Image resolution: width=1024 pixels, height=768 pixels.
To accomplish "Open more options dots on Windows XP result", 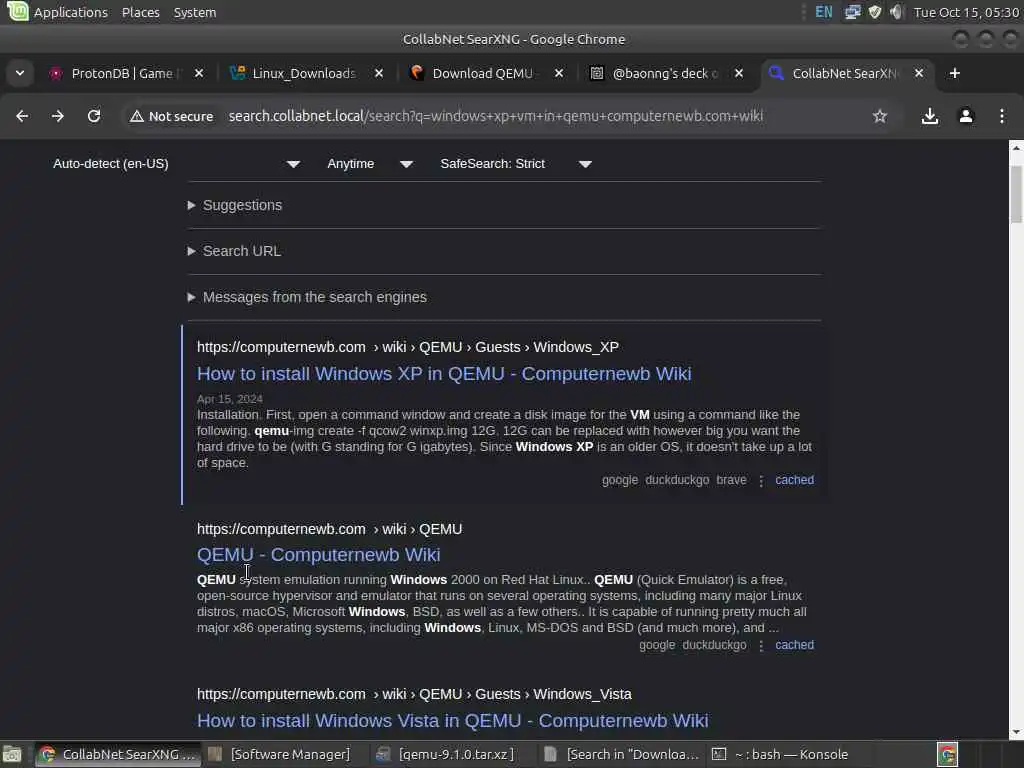I will (761, 481).
